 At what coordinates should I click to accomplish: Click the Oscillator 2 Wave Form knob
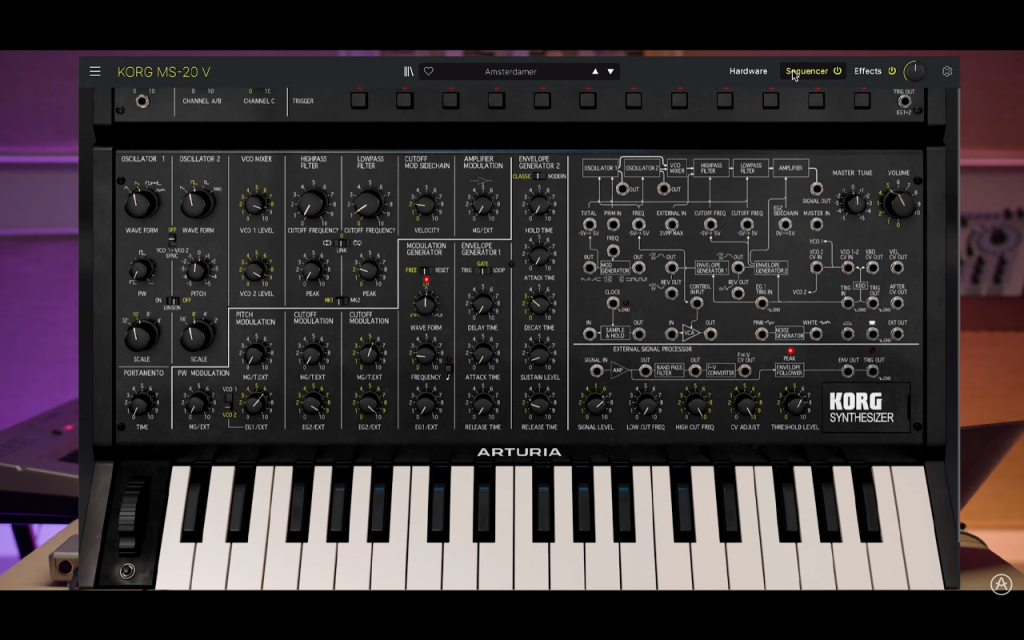pos(197,203)
